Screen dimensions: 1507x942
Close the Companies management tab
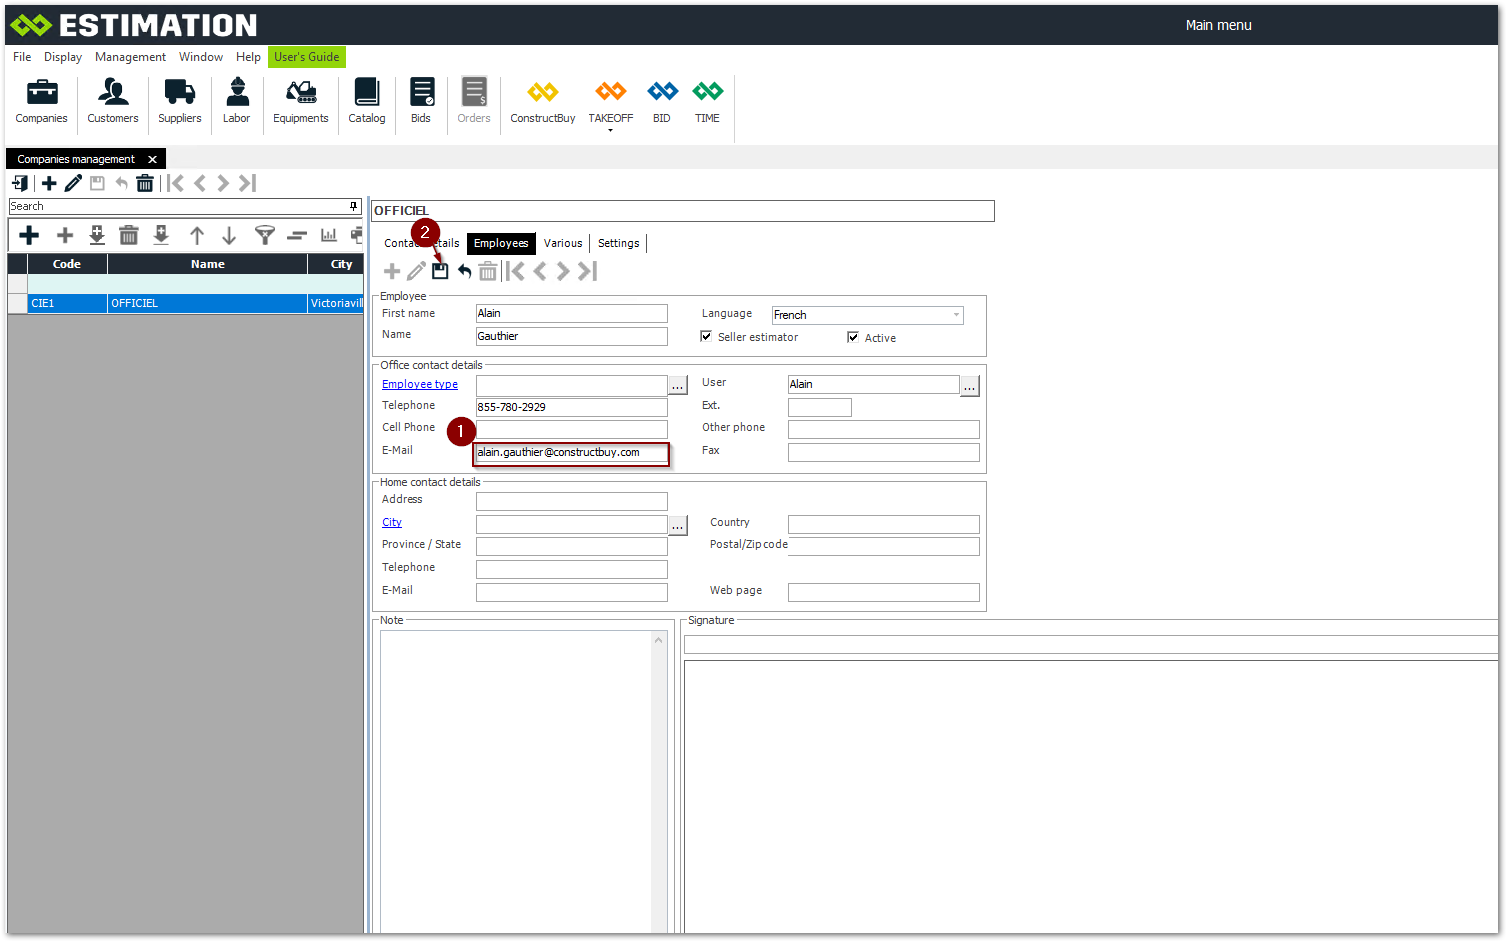click(152, 159)
